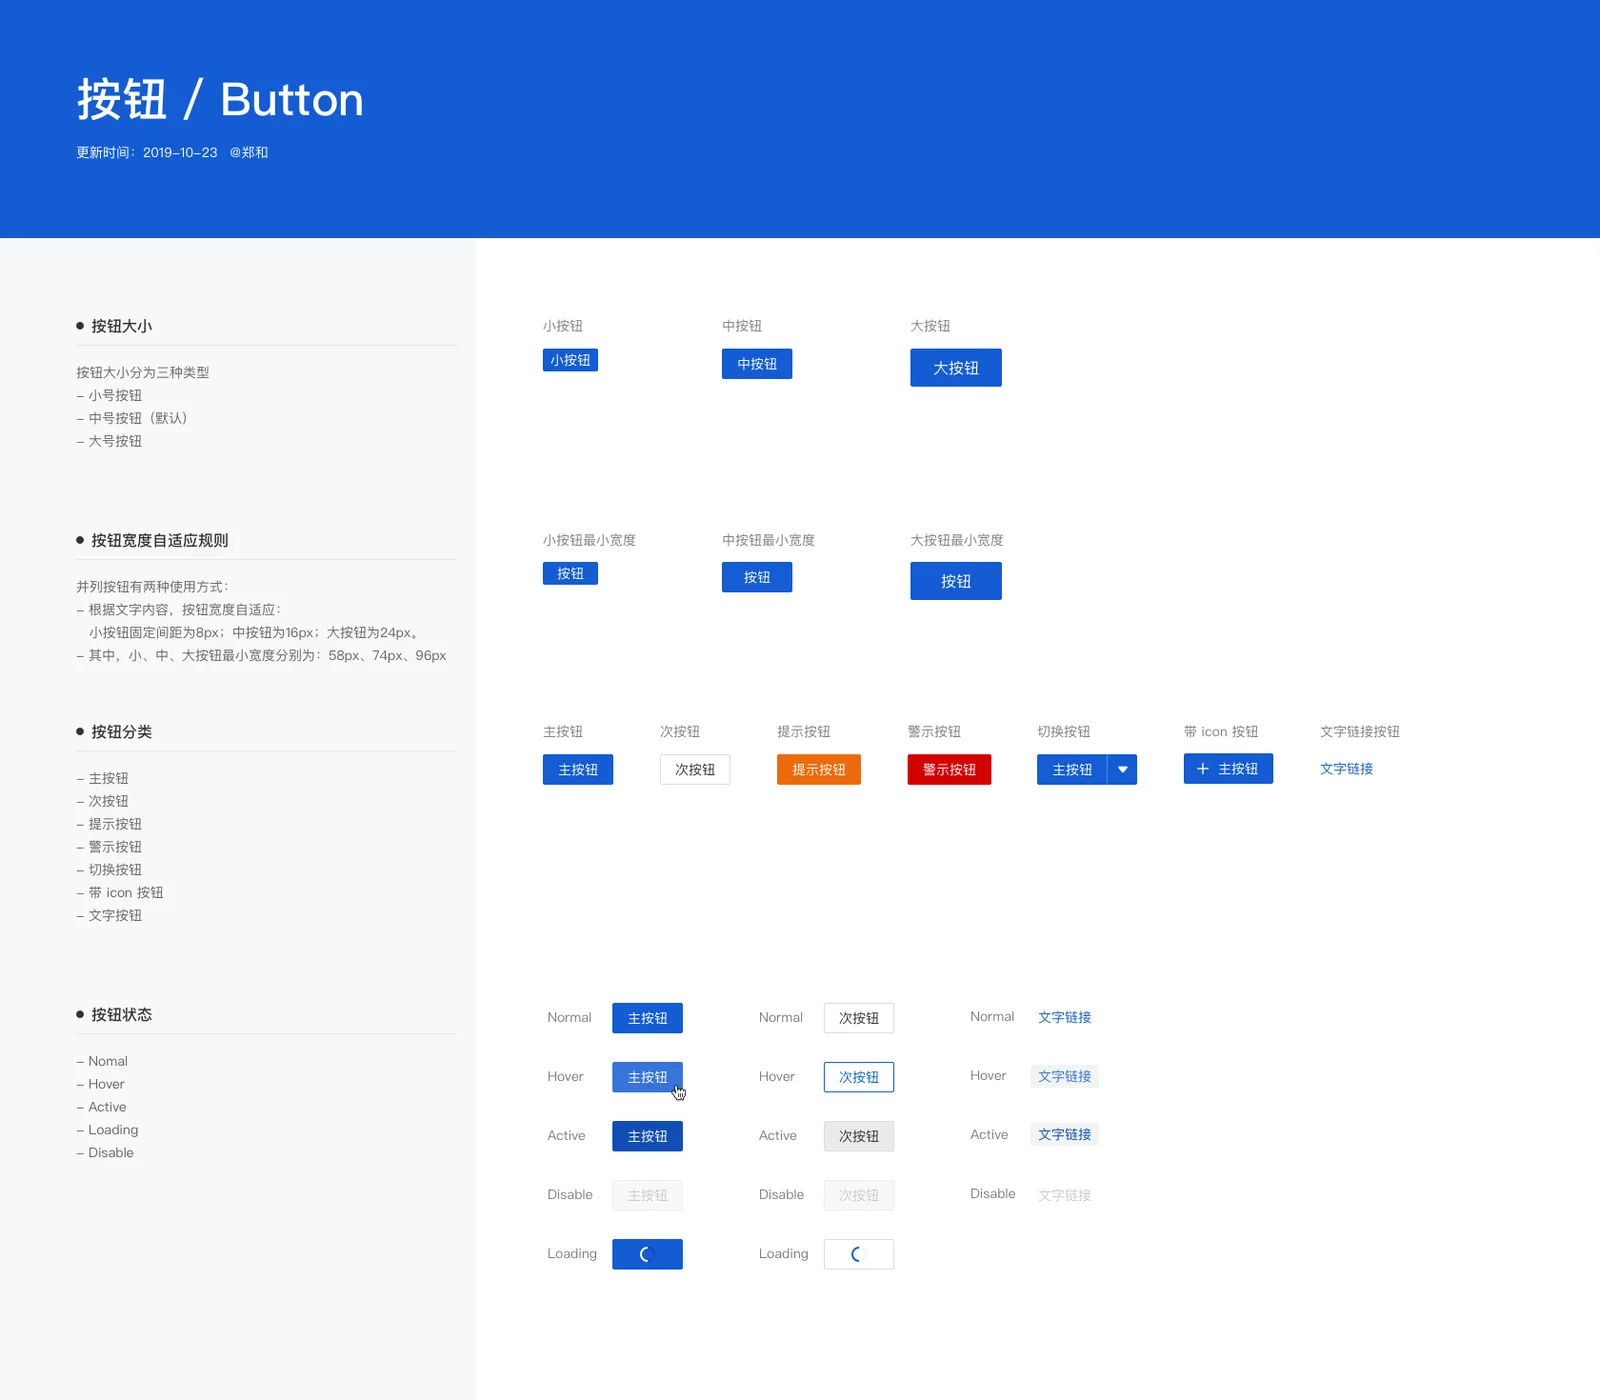Click the white 次按钮 in the classification row
The height and width of the screenshot is (1400, 1600).
tap(695, 769)
